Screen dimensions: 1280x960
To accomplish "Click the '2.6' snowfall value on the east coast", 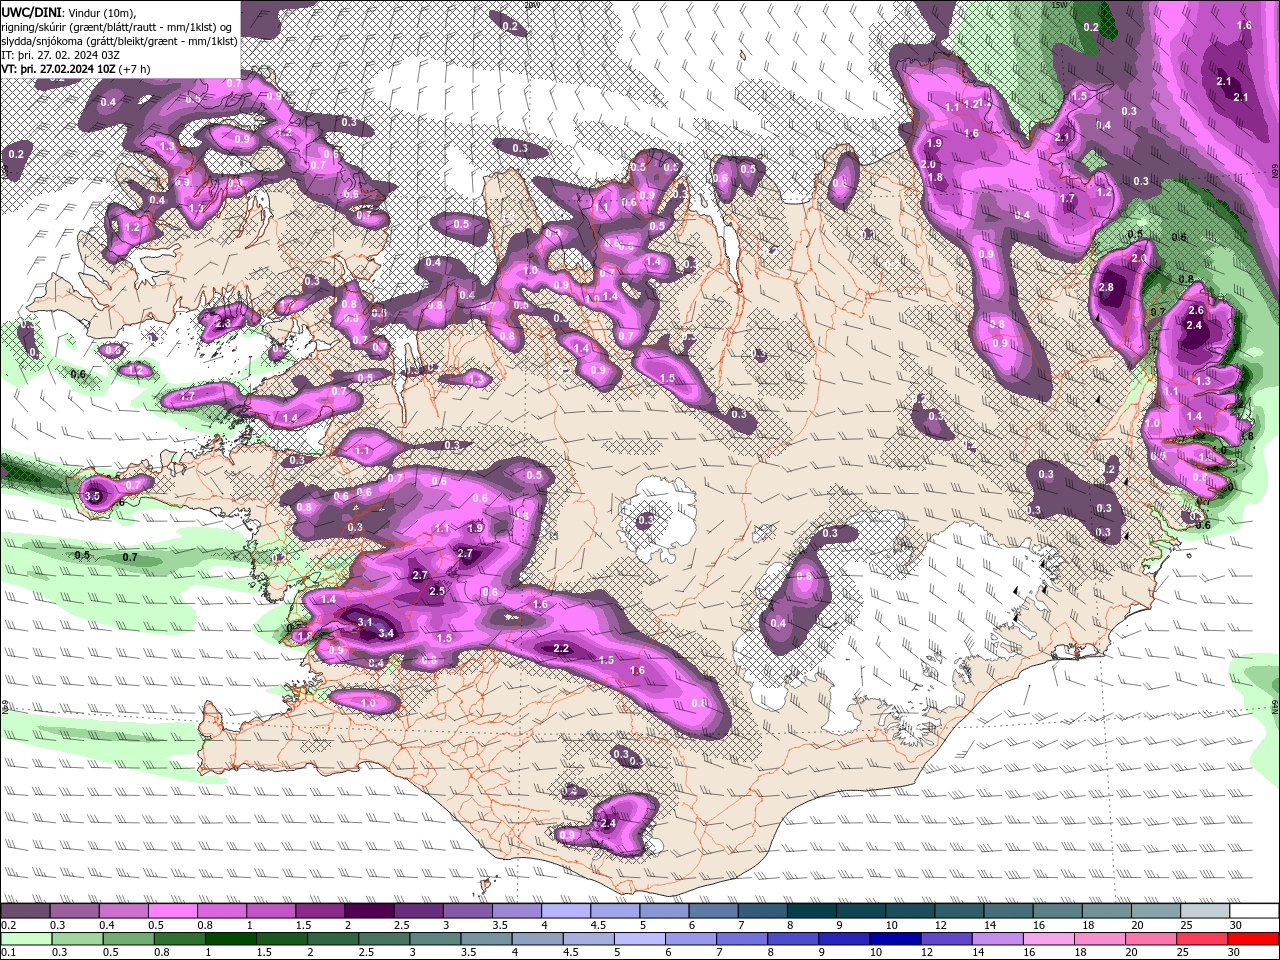I will pos(1196,311).
